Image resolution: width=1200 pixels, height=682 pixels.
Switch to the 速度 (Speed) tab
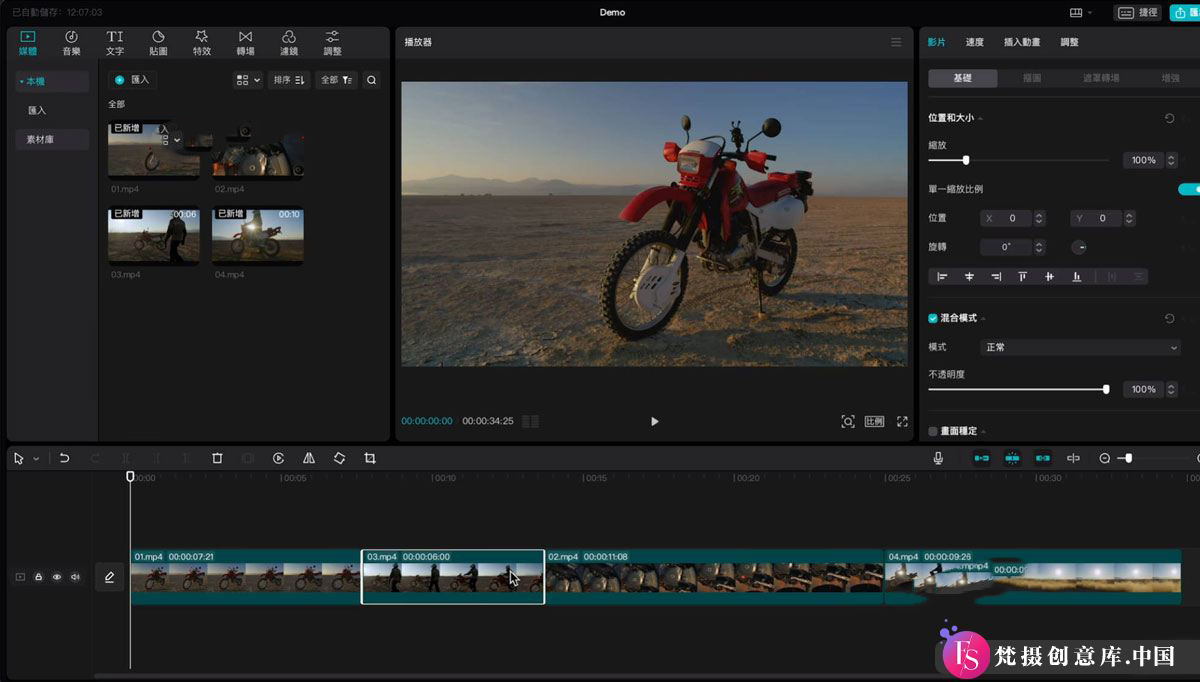coord(975,42)
